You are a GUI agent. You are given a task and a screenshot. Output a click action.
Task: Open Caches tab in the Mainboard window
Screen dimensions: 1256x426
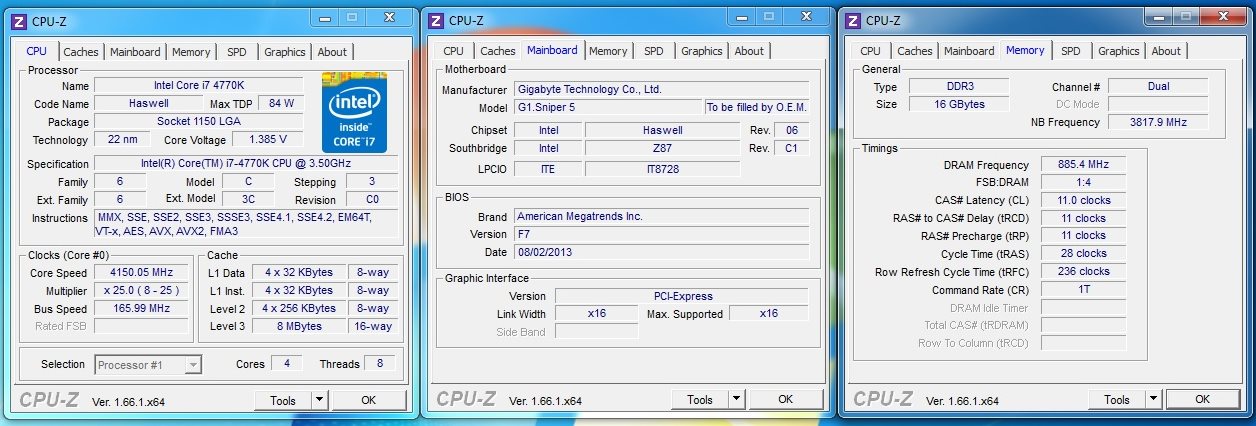497,51
